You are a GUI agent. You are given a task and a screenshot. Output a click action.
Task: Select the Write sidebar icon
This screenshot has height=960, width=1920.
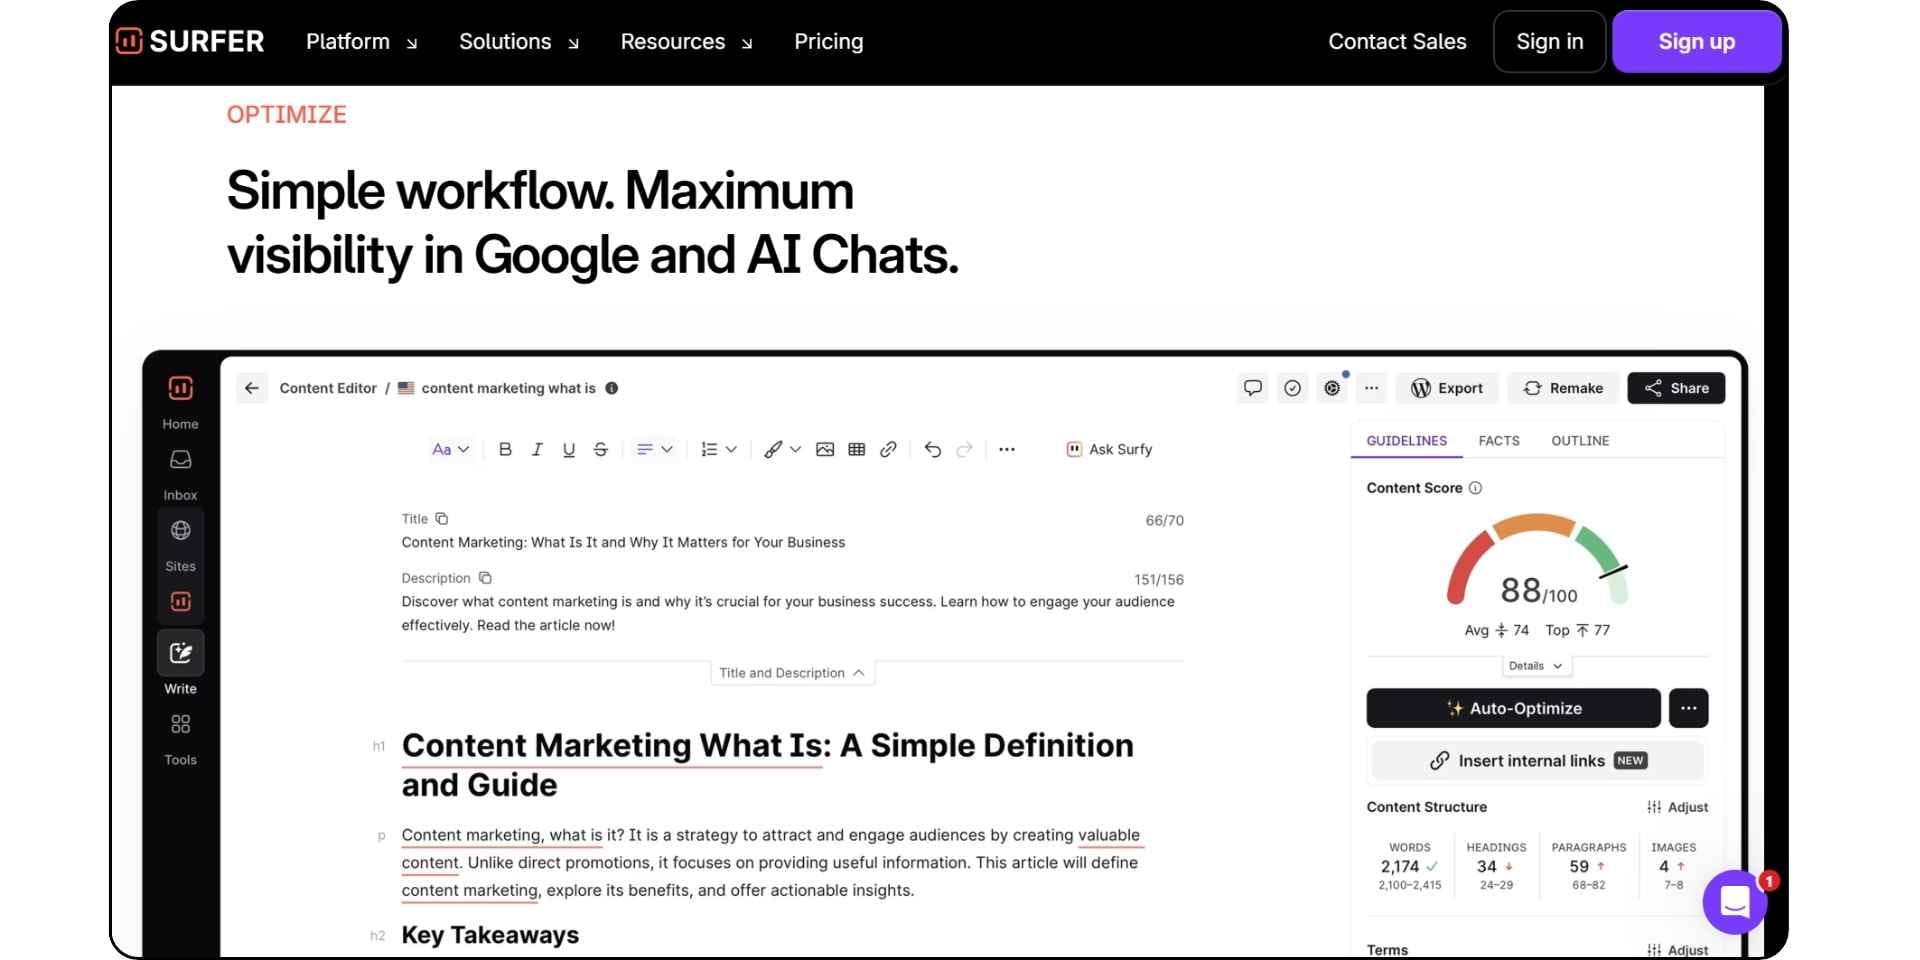[x=180, y=653]
